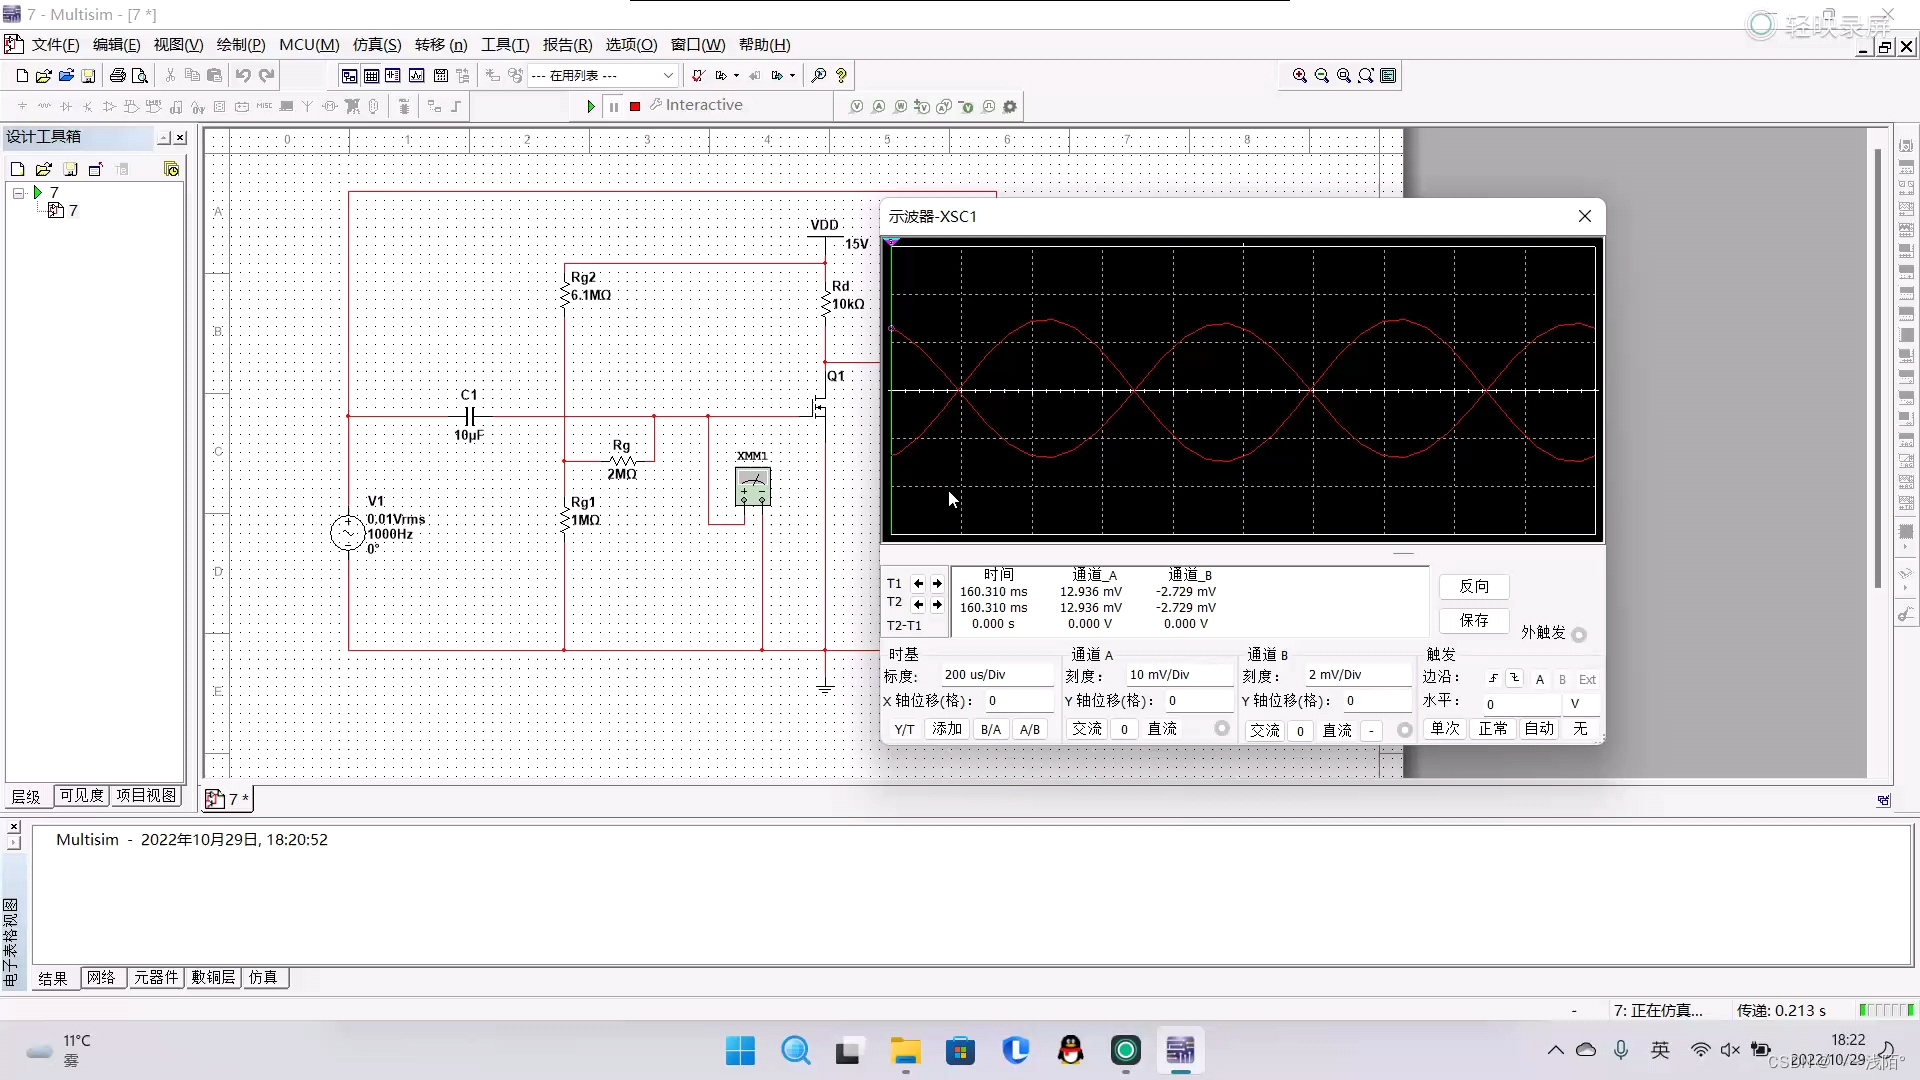The image size is (1920, 1080).
Task: Stop the simulation with the red square icon
Action: pos(634,106)
